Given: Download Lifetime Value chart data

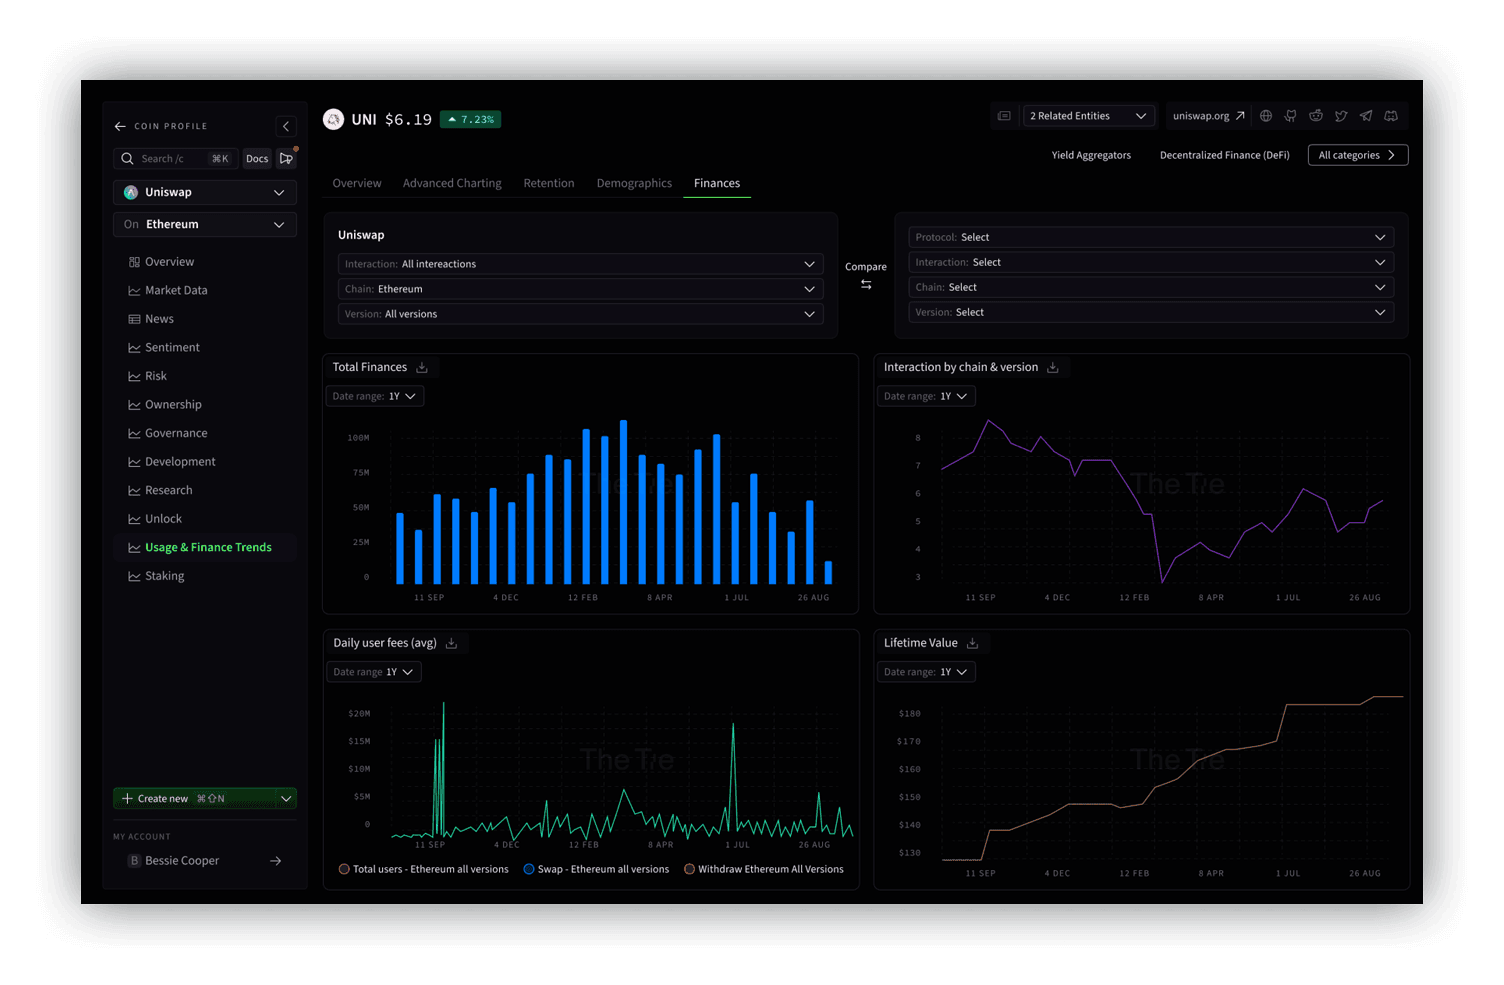Looking at the screenshot, I should (x=972, y=644).
